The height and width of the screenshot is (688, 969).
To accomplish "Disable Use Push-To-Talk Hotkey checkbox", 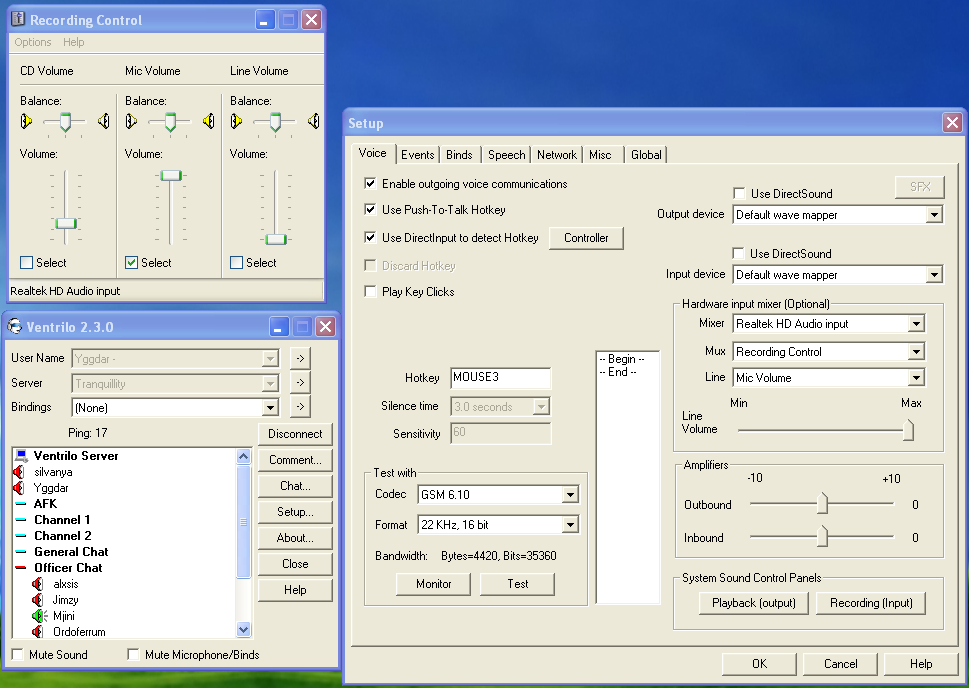I will click(x=370, y=210).
